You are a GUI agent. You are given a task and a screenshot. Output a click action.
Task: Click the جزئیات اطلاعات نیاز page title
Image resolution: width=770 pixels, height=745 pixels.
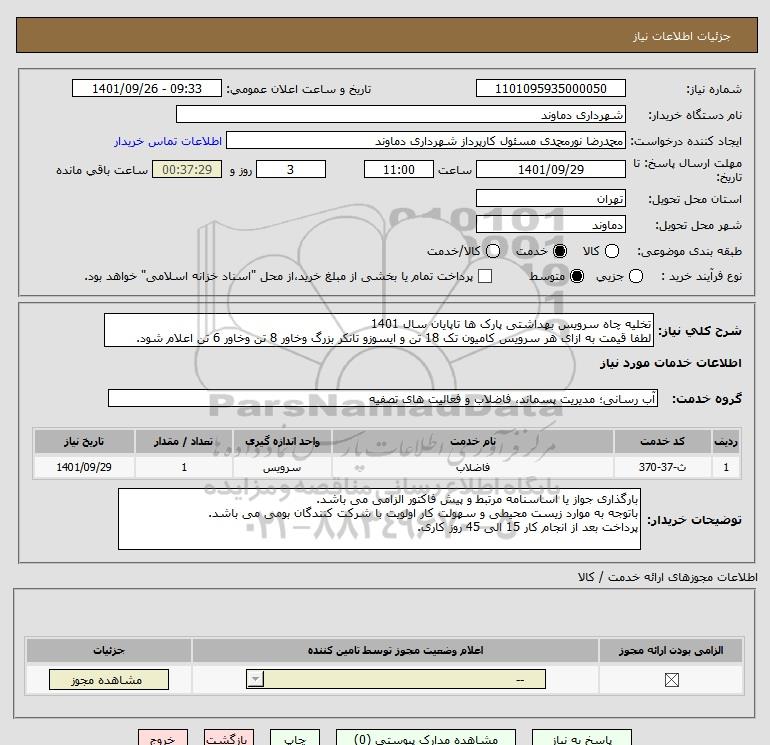coord(682,36)
